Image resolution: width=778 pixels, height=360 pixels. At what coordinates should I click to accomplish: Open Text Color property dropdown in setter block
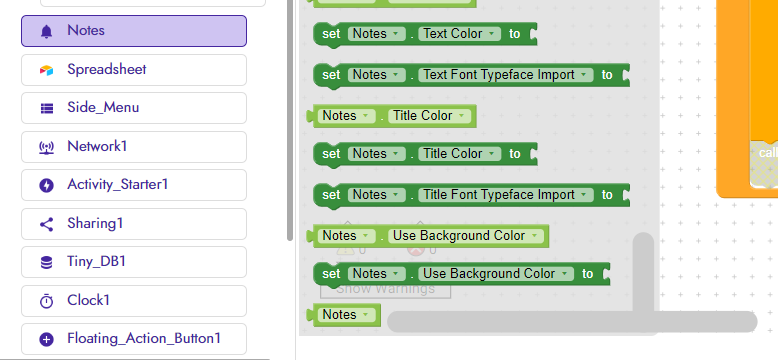tap(459, 34)
